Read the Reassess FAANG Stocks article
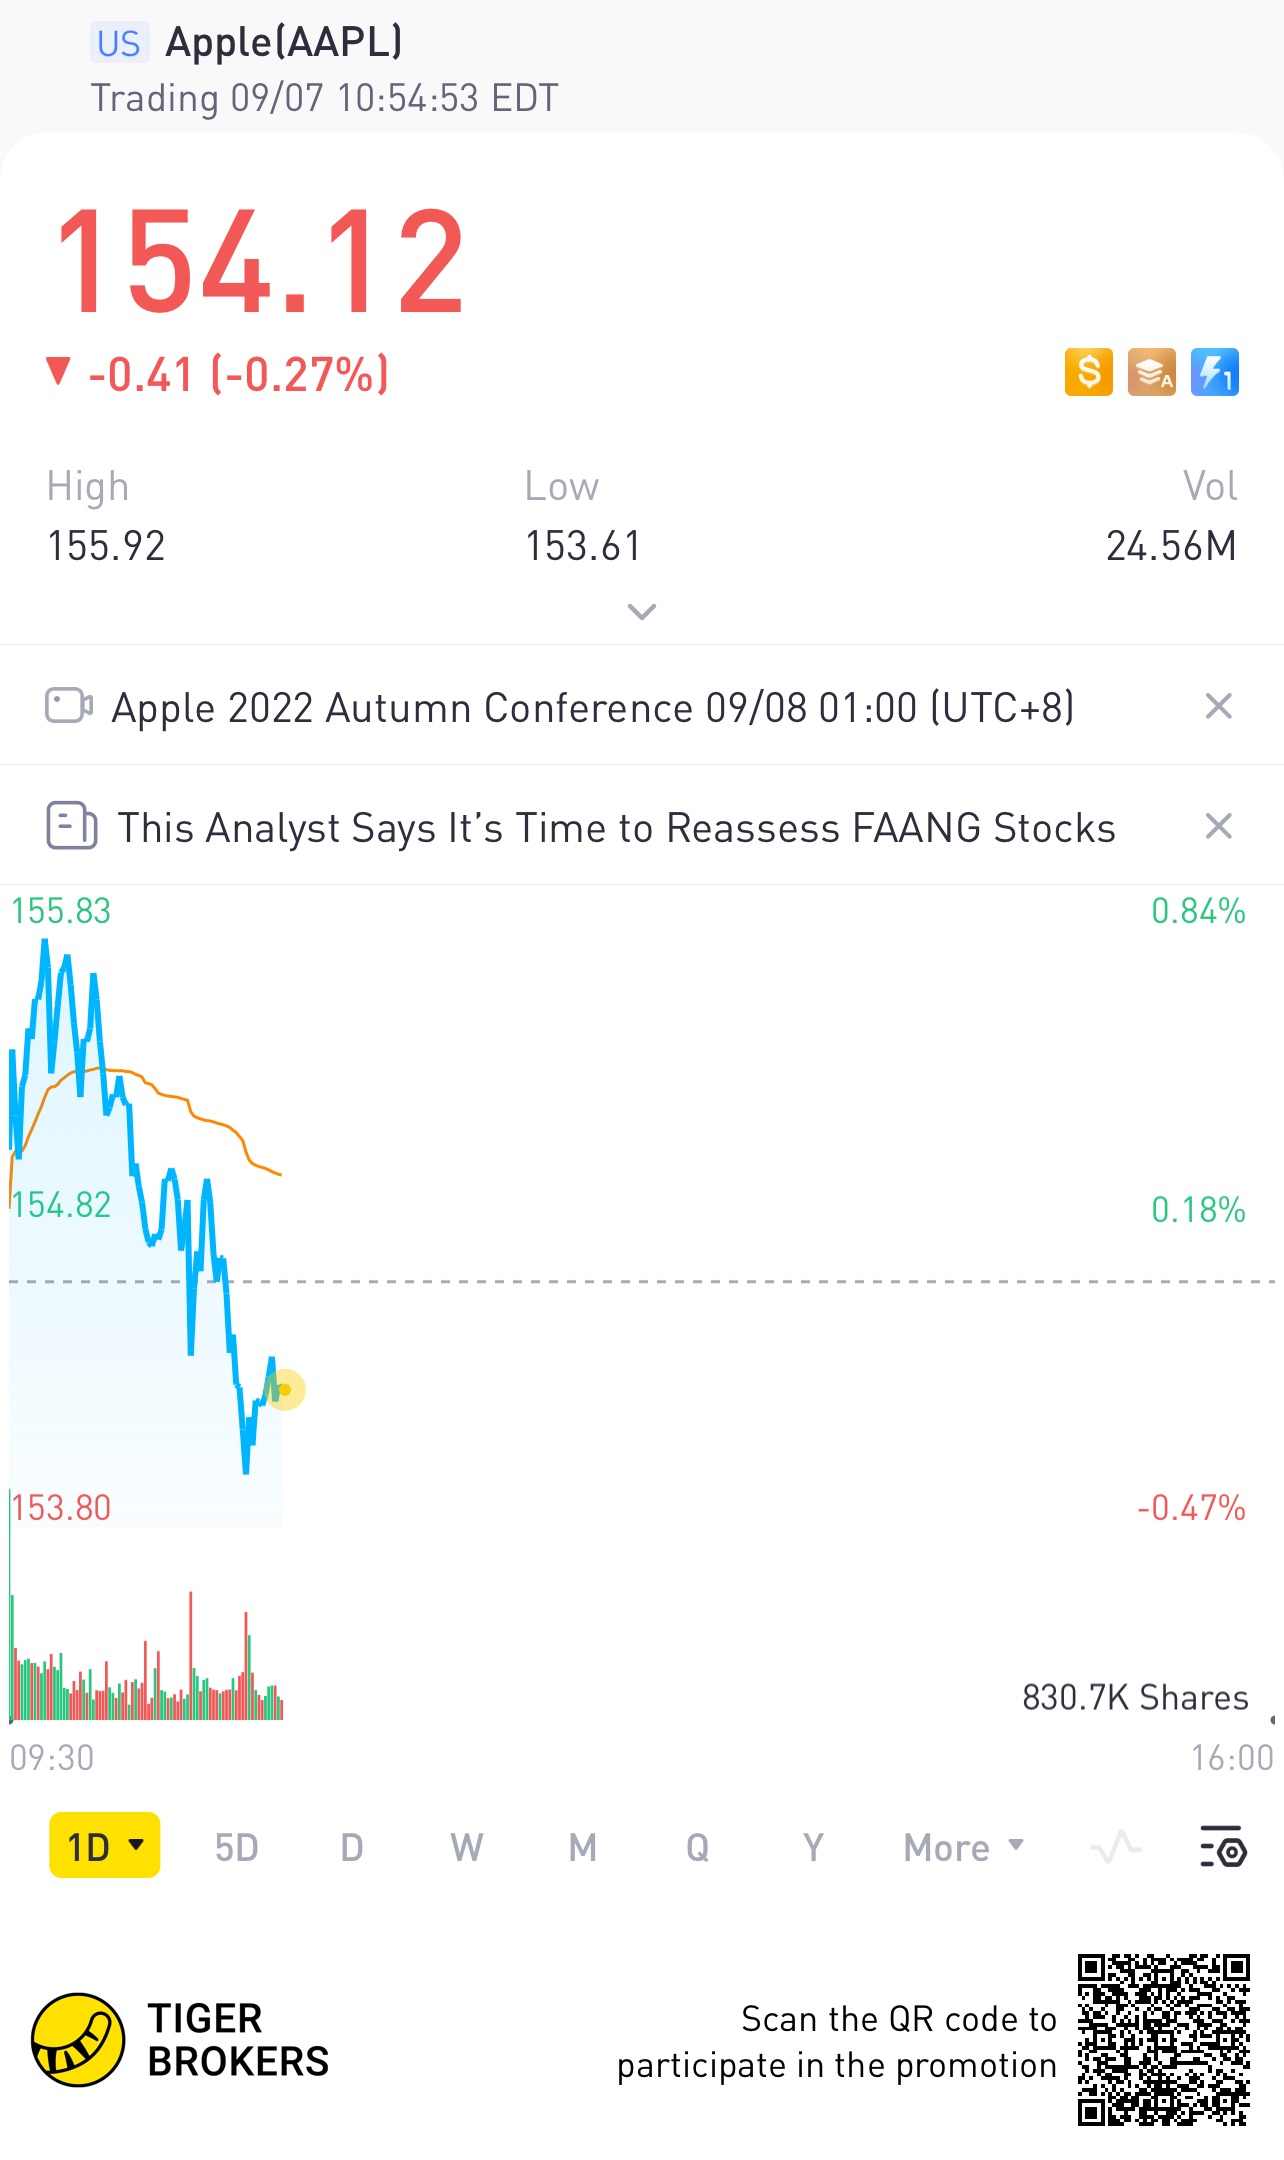Viewport: 1284px width, 2160px height. click(616, 828)
